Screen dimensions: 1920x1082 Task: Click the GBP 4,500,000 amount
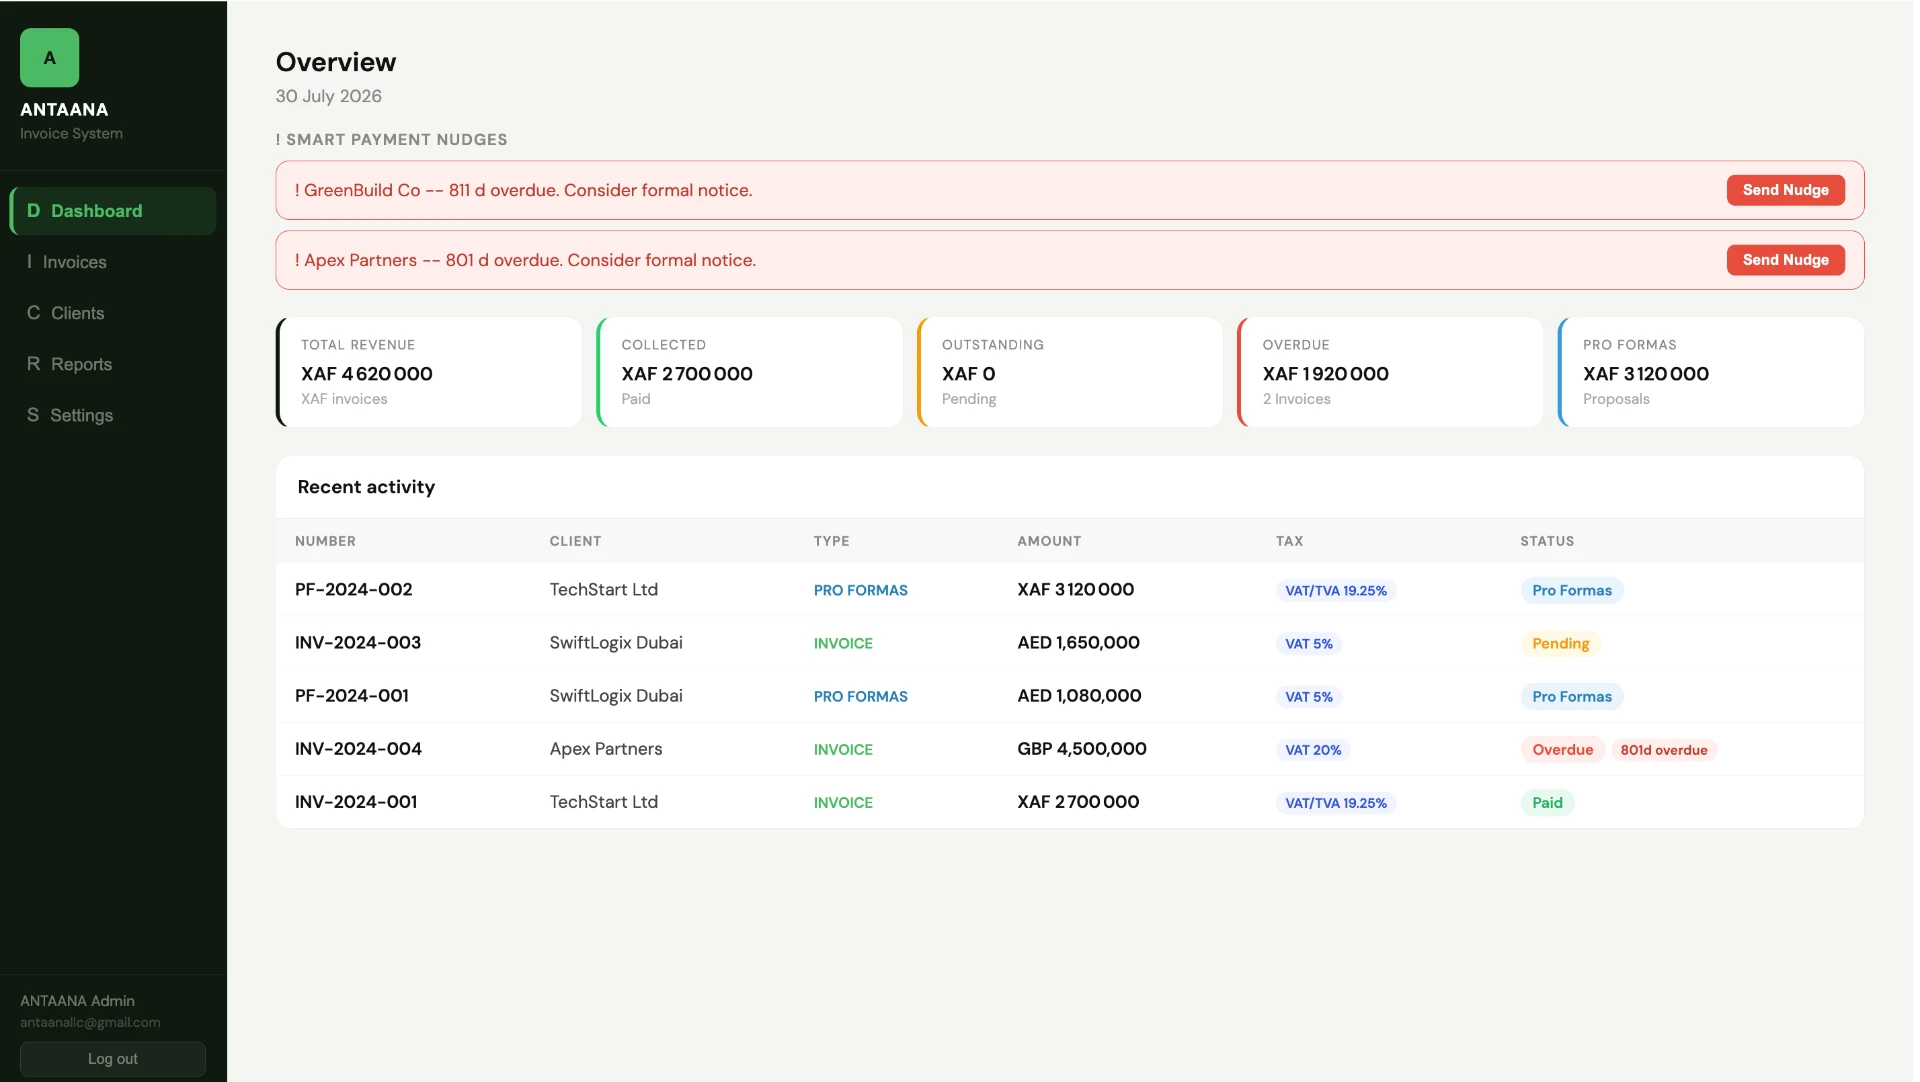(x=1082, y=749)
